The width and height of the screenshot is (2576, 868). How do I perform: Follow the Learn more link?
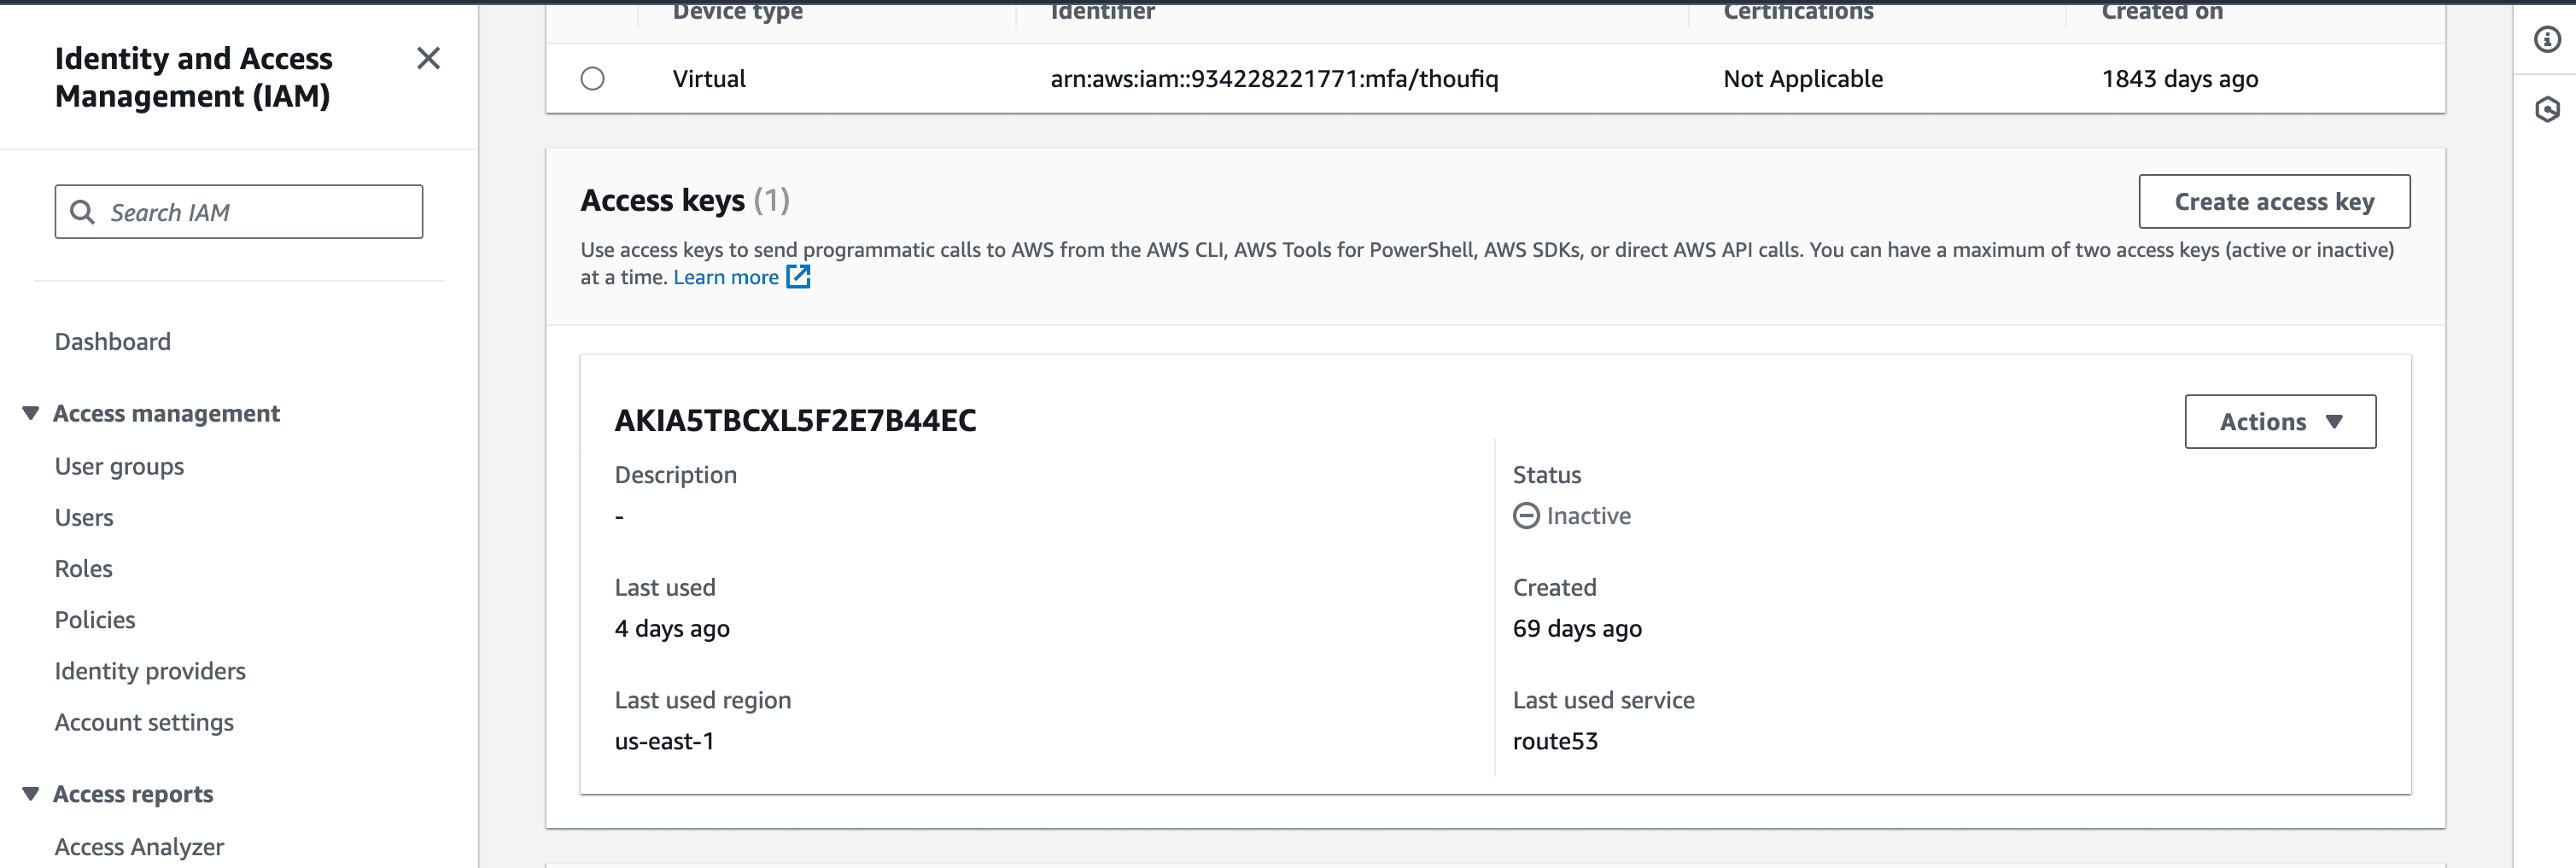(725, 277)
